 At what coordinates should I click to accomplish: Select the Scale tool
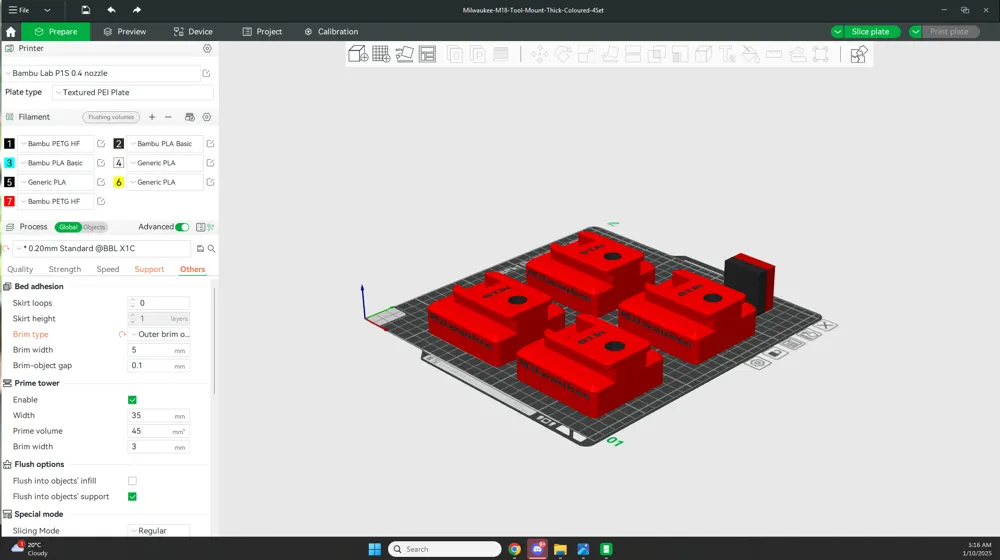coord(586,54)
